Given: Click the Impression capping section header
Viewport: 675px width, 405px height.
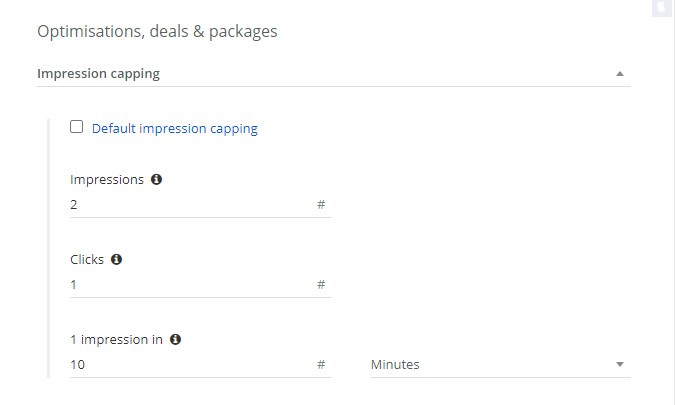Looking at the screenshot, I should tap(334, 74).
